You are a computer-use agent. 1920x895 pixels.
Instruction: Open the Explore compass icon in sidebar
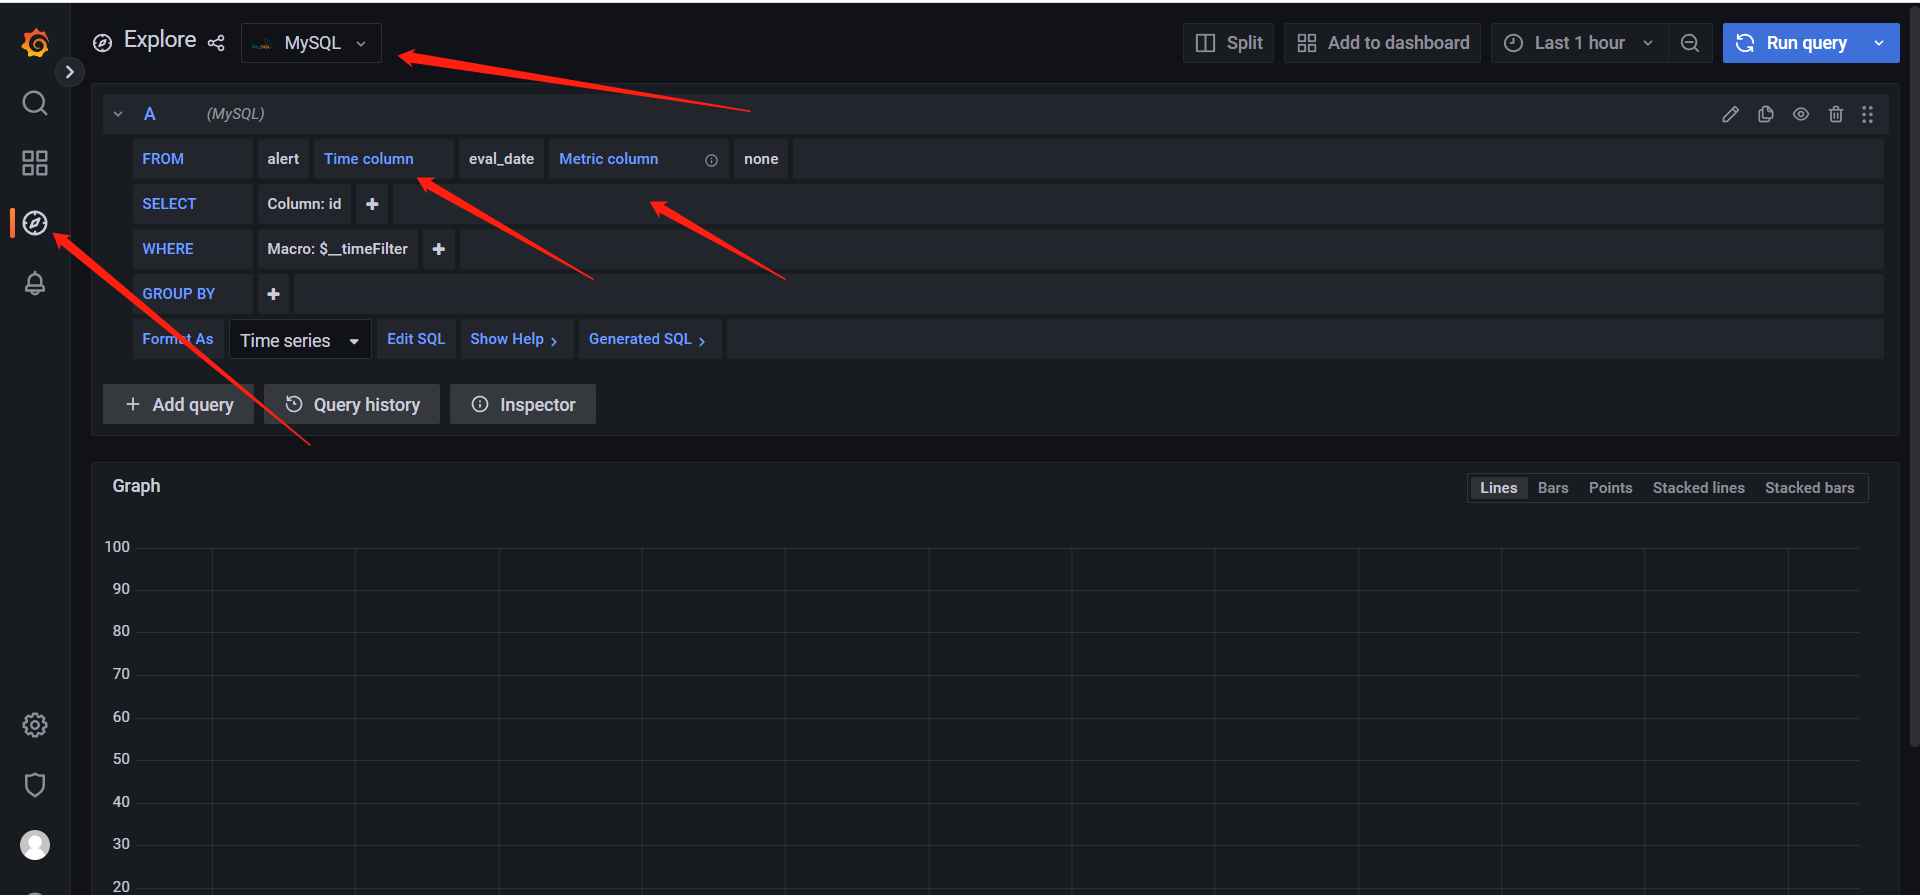tap(35, 223)
